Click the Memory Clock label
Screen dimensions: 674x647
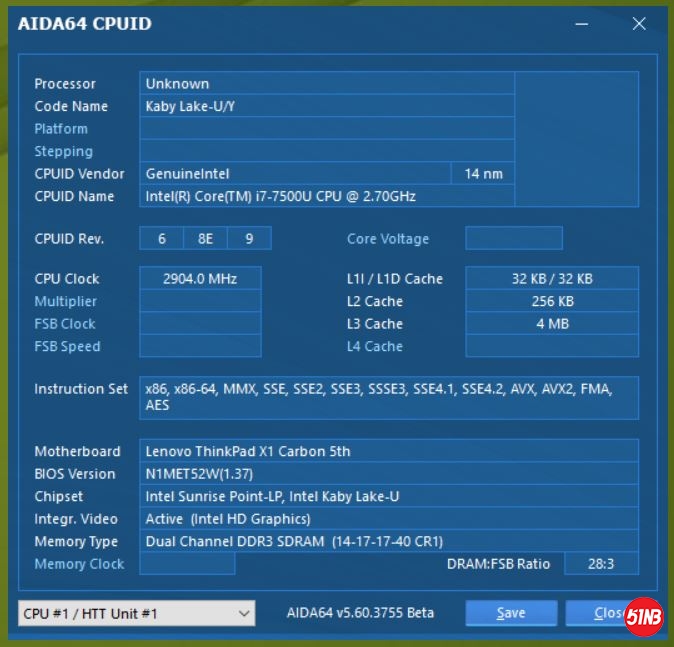79,564
